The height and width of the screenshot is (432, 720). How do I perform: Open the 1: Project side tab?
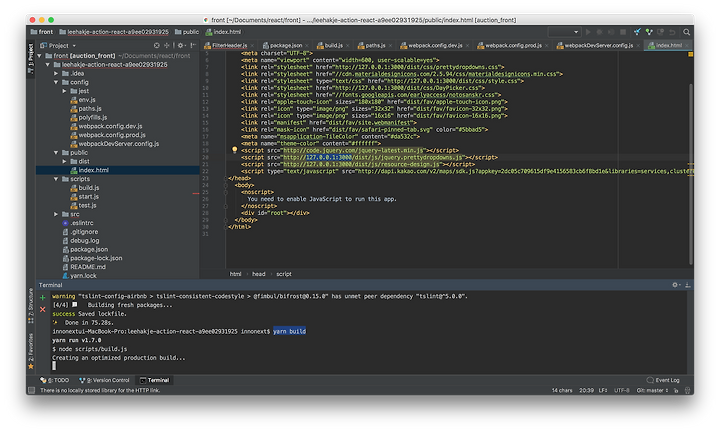click(x=31, y=58)
